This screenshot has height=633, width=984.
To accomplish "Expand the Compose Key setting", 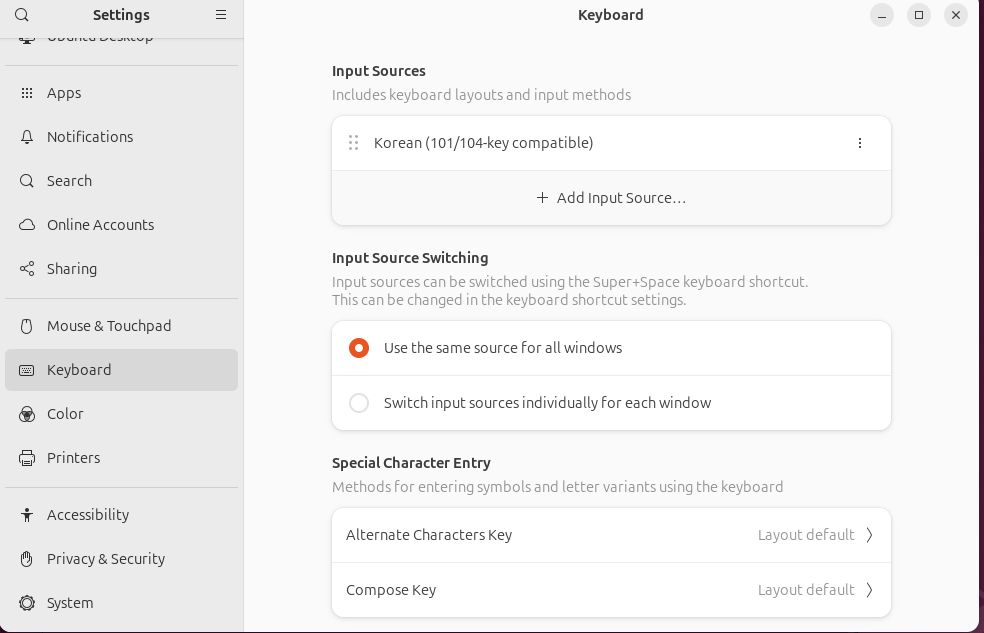I will pos(611,590).
